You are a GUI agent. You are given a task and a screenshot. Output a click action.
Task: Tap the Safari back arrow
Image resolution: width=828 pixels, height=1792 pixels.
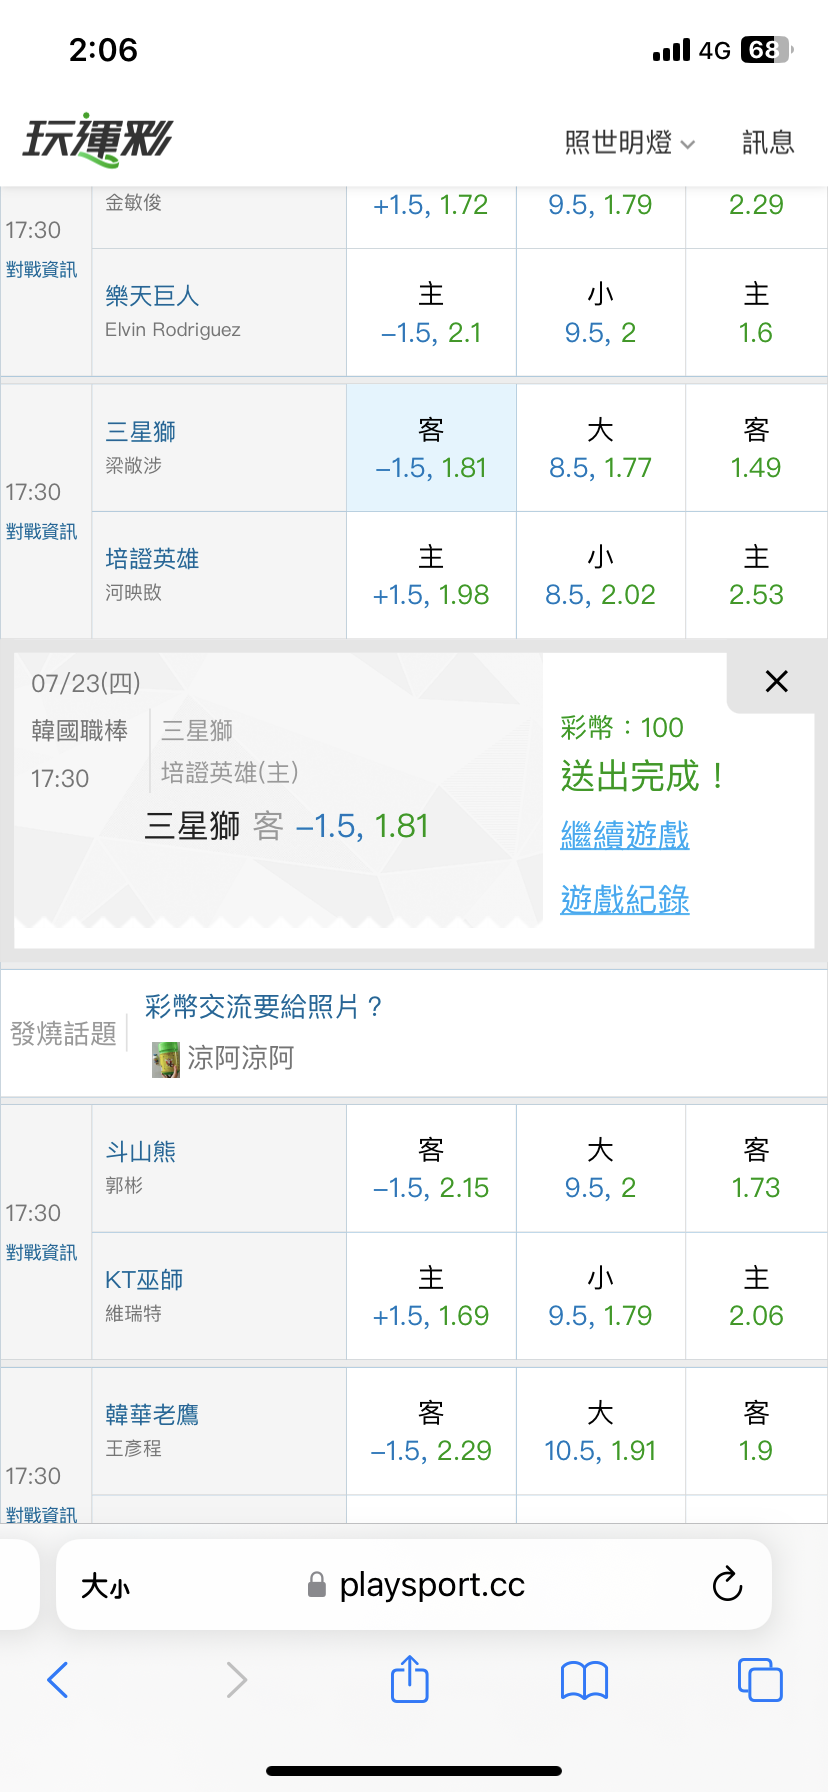58,1680
